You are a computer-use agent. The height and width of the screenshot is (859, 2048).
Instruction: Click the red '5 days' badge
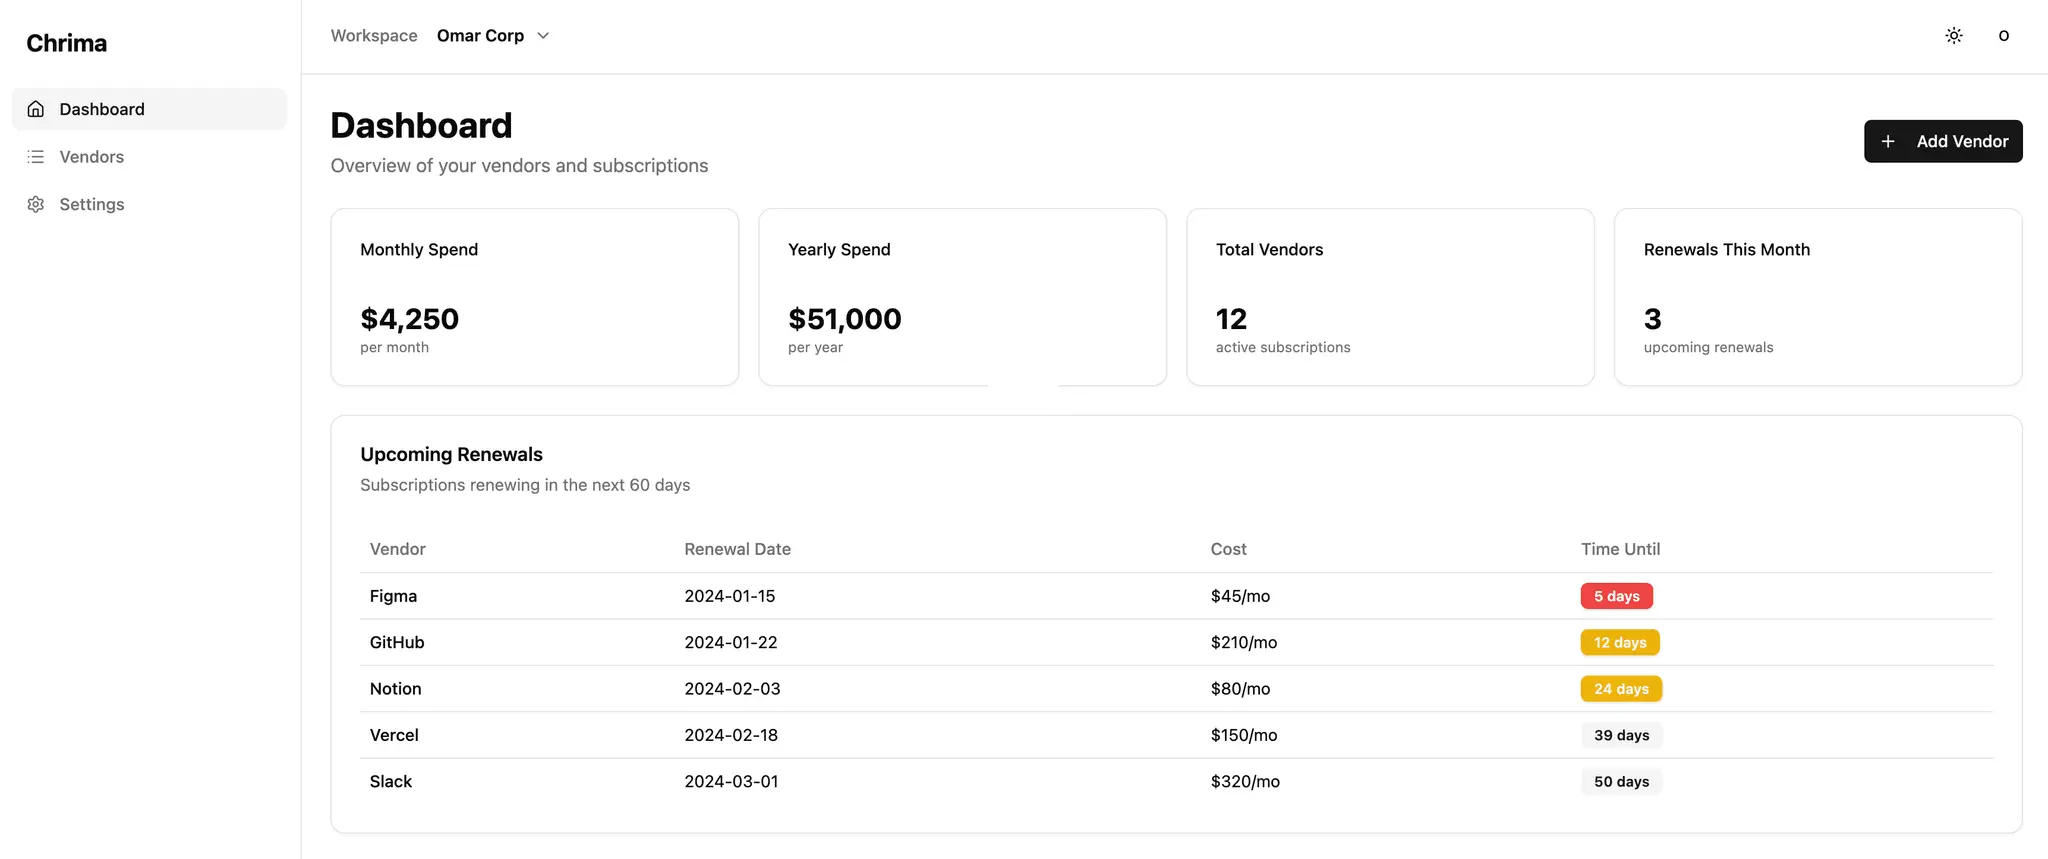point(1617,596)
